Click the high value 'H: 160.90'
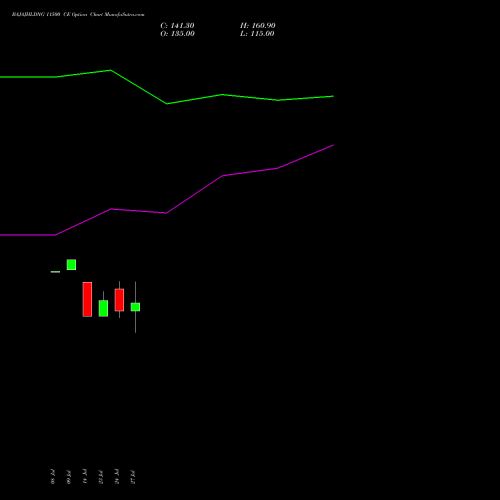The image size is (500, 500). point(258,26)
